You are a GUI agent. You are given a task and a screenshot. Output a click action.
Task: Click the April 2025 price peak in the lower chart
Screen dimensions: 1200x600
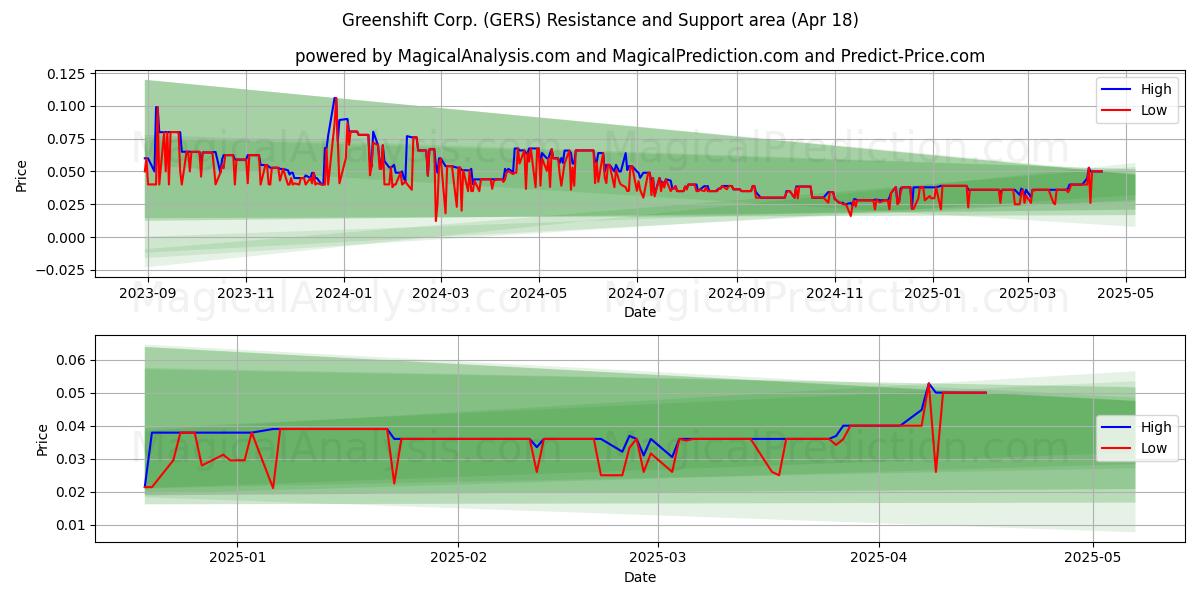click(x=928, y=383)
